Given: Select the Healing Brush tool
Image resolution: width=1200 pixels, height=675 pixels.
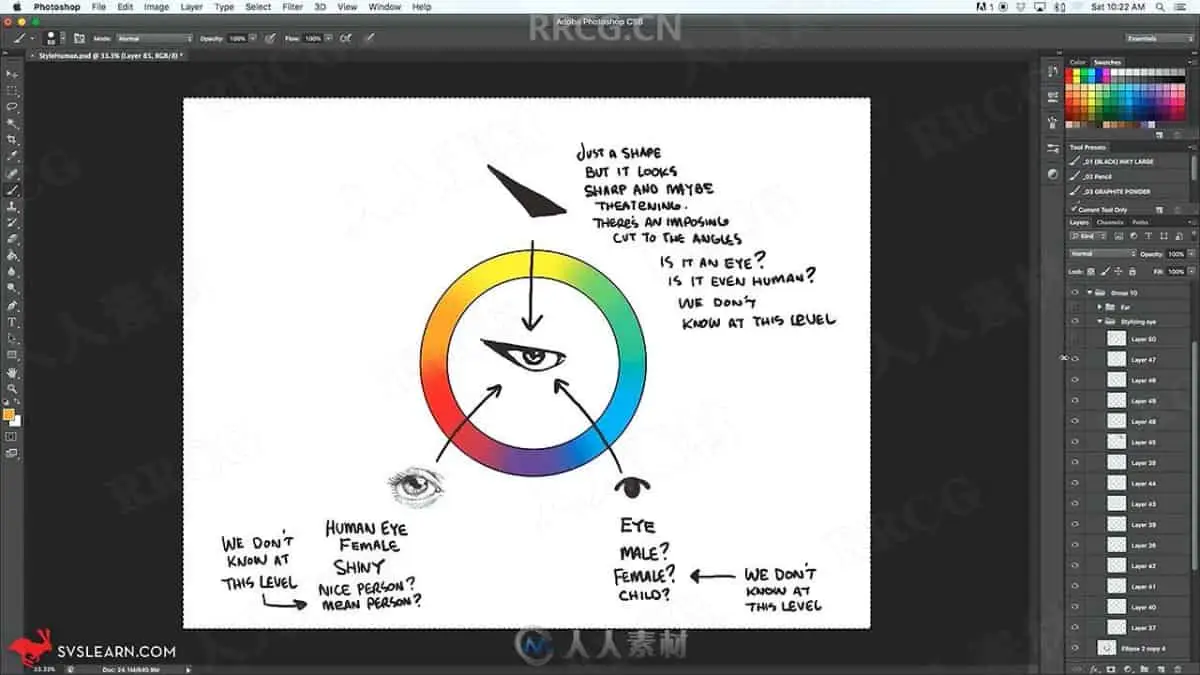Looking at the screenshot, I should 12,173.
